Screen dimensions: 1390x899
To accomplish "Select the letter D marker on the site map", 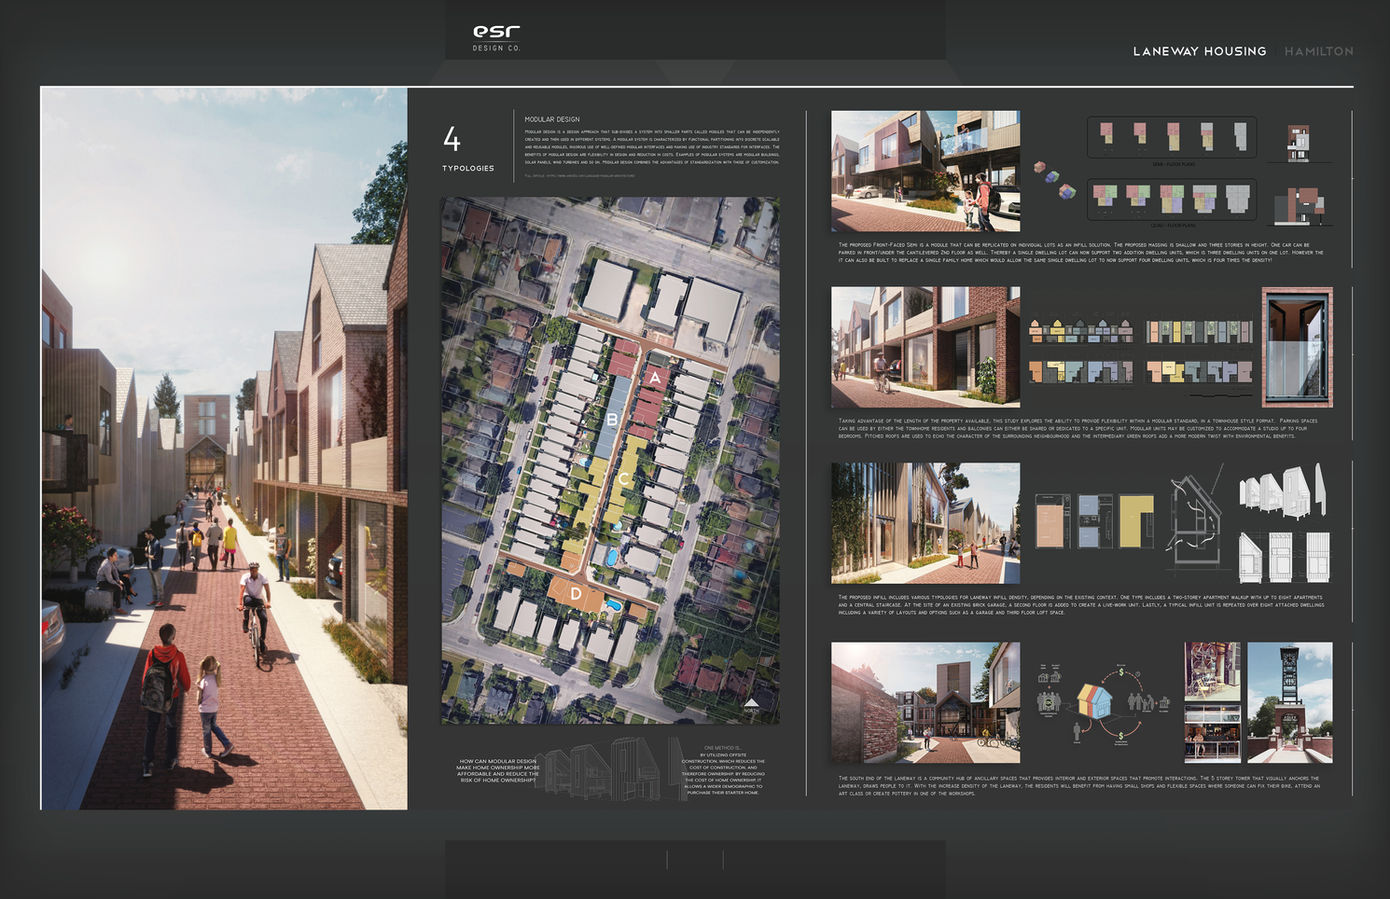I will 576,594.
